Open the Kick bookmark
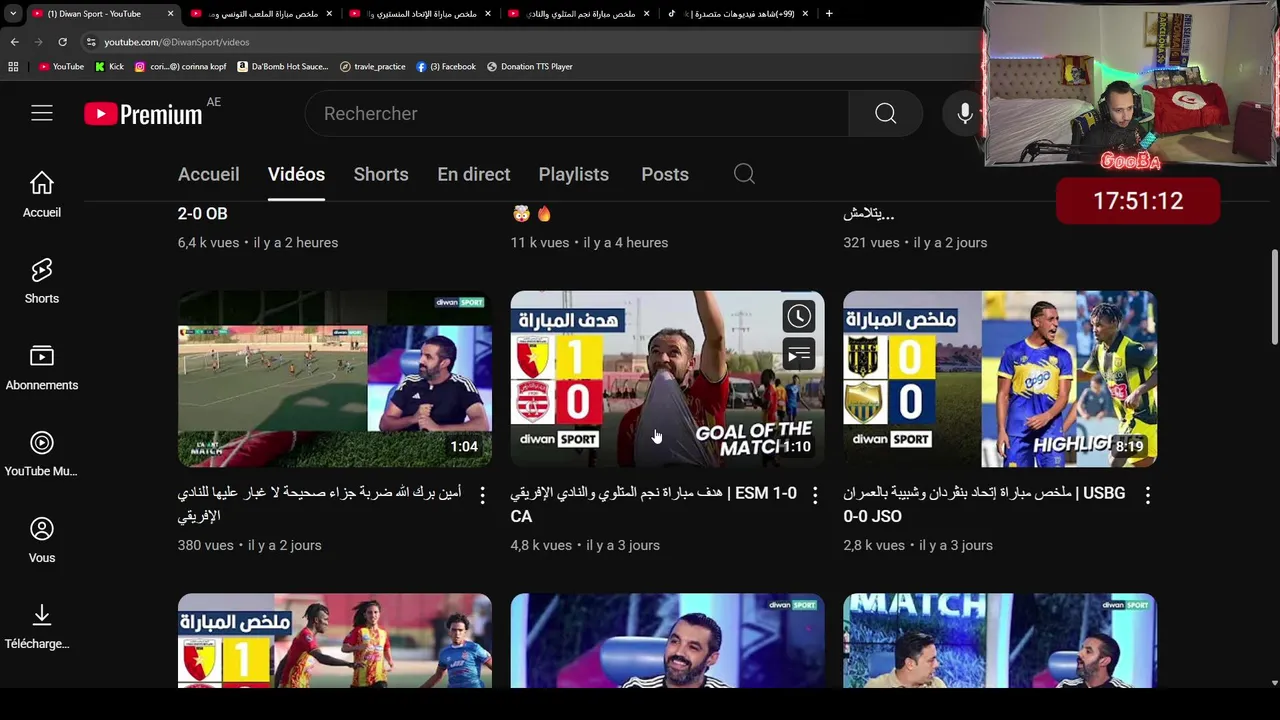The height and width of the screenshot is (720, 1280). pyautogui.click(x=109, y=67)
